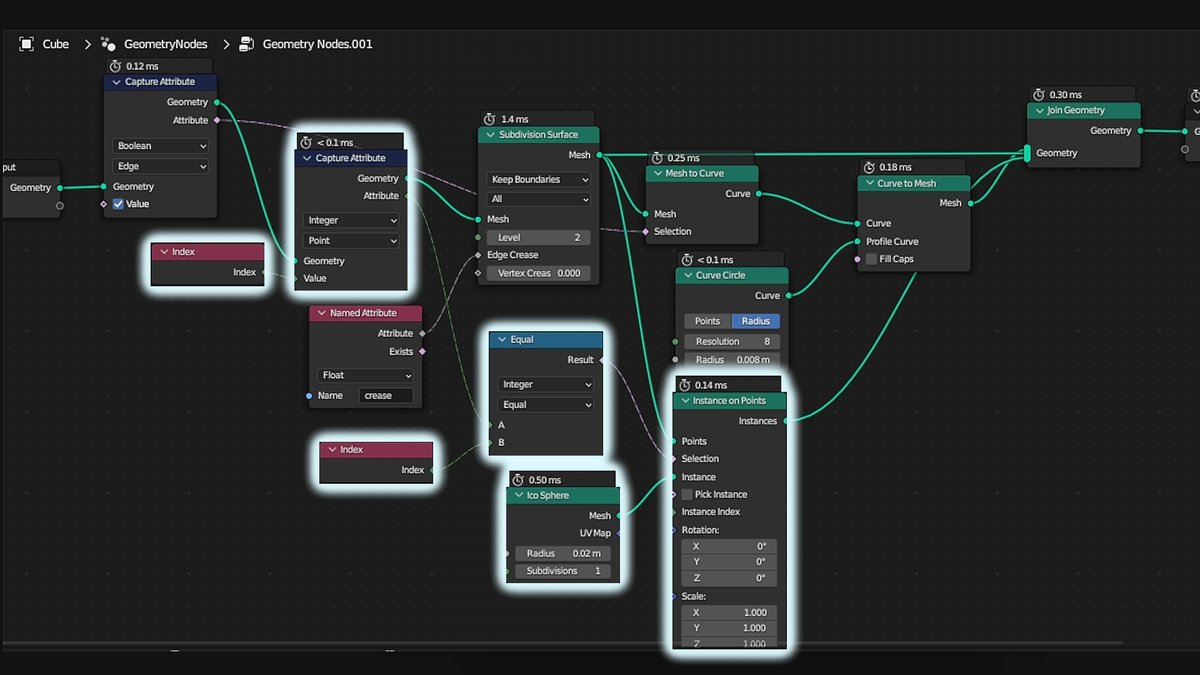This screenshot has height=675, width=1200.
Task: Open the Point domain dropdown on Capture Attribute
Action: click(350, 240)
